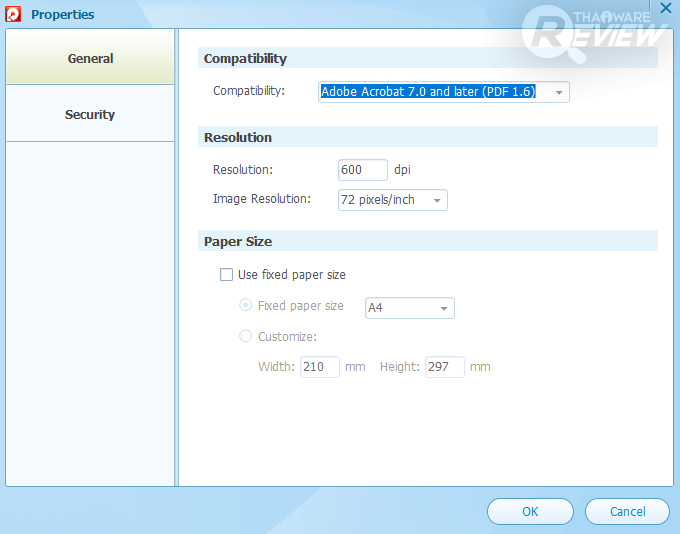The height and width of the screenshot is (534, 680).
Task: Click the Resolution dpi input field
Action: pos(363,170)
